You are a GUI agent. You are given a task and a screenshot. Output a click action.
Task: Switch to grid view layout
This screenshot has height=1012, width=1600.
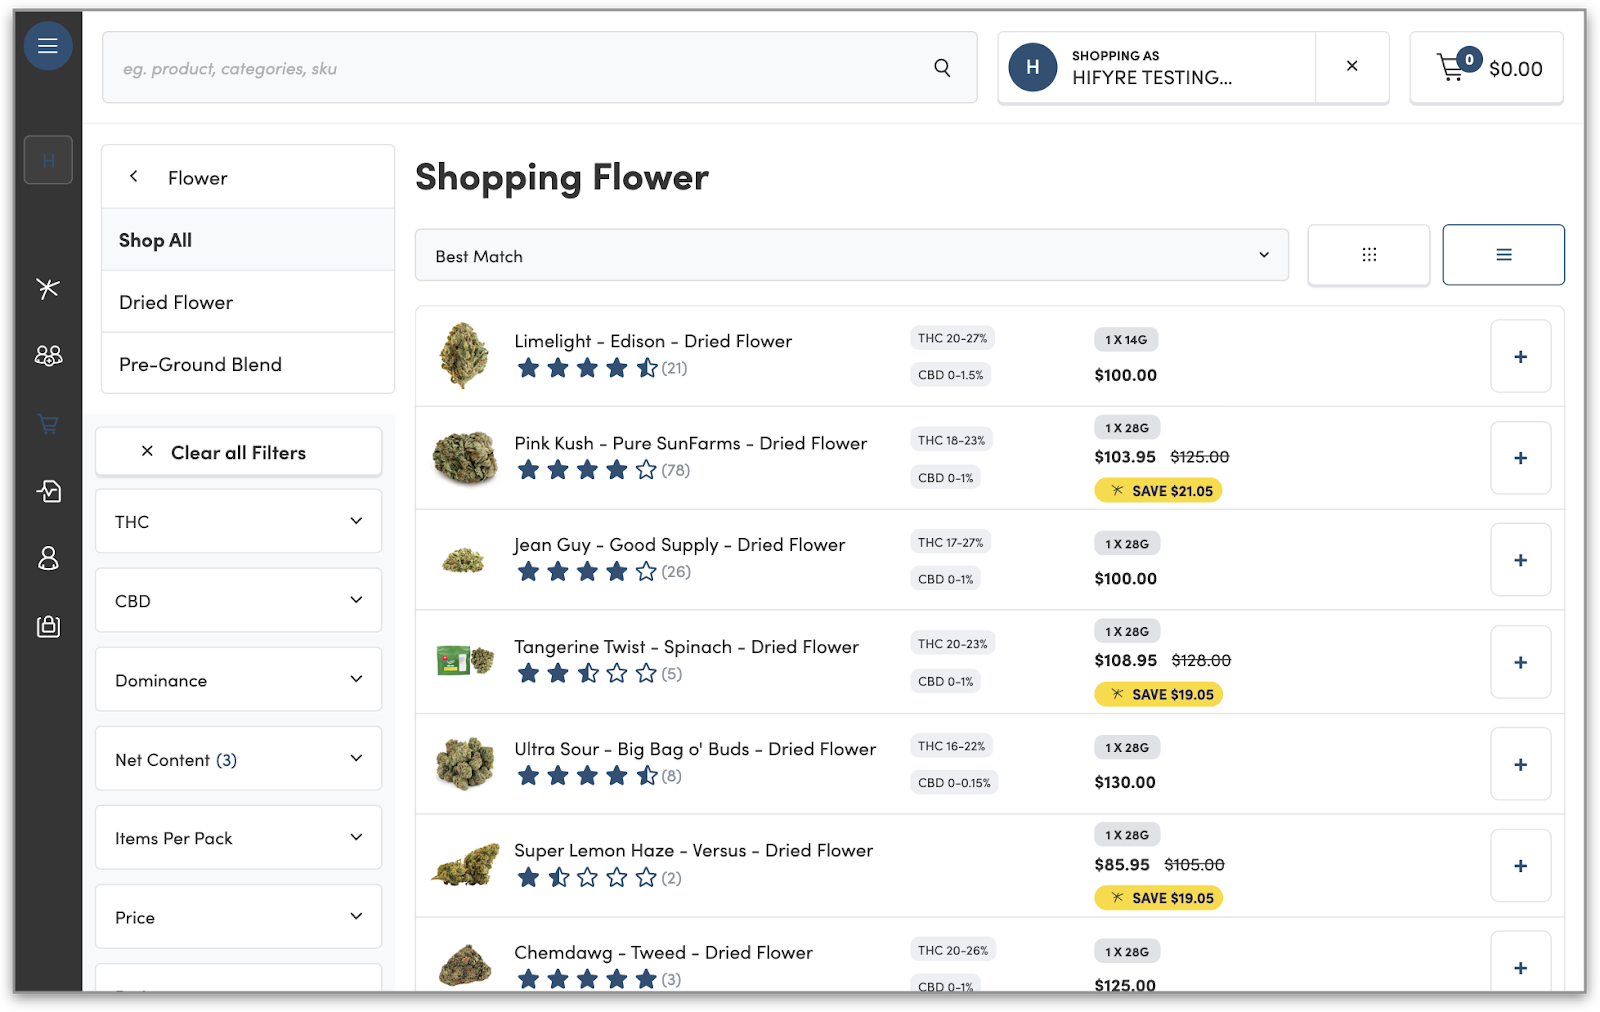1368,255
